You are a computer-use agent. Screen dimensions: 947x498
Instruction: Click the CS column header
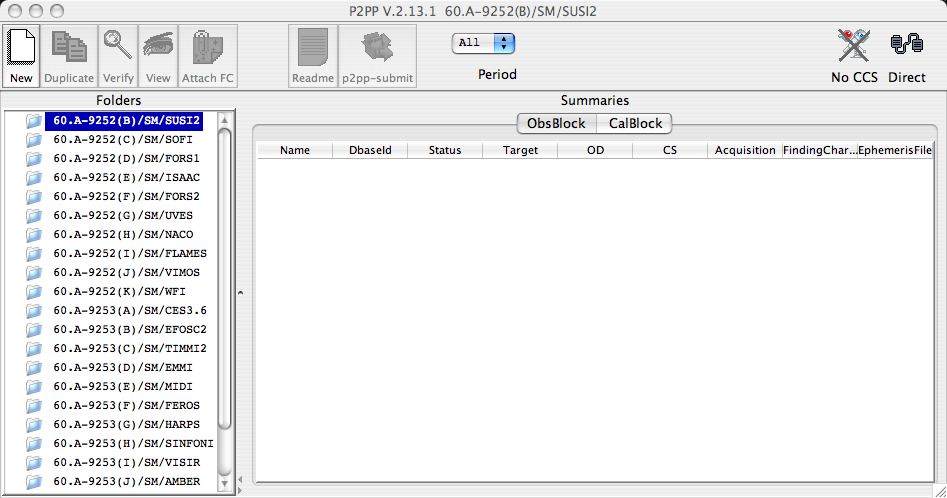[670, 150]
